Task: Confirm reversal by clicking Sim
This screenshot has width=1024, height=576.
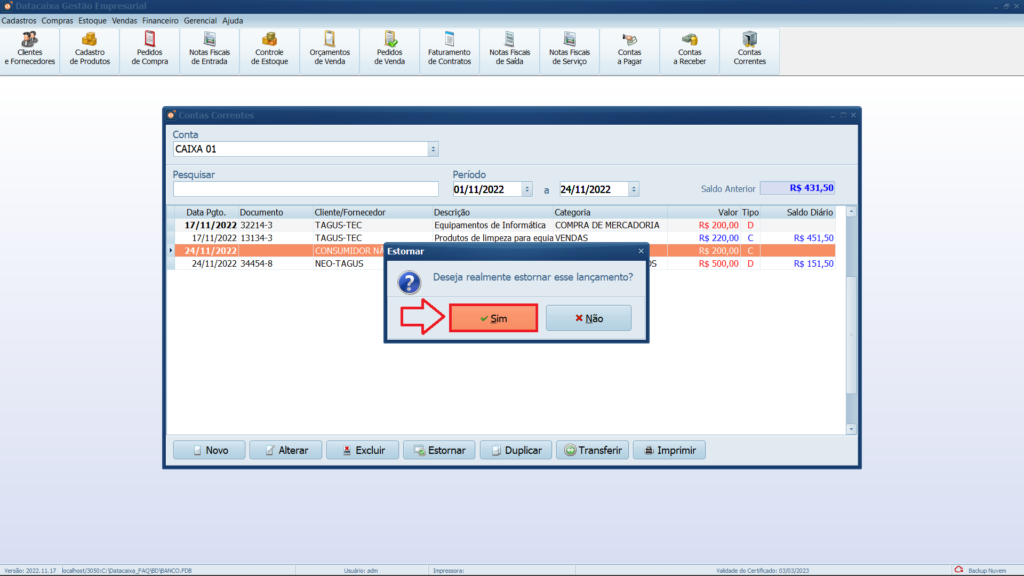Action: (x=493, y=318)
